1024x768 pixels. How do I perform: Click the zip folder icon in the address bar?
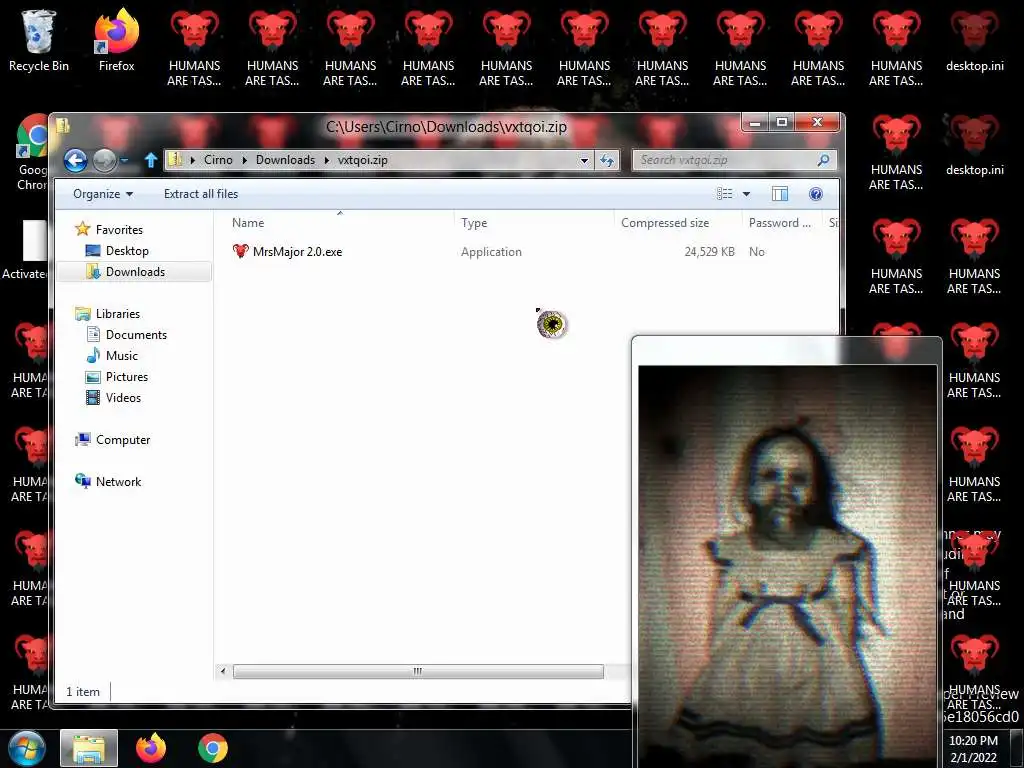(175, 160)
